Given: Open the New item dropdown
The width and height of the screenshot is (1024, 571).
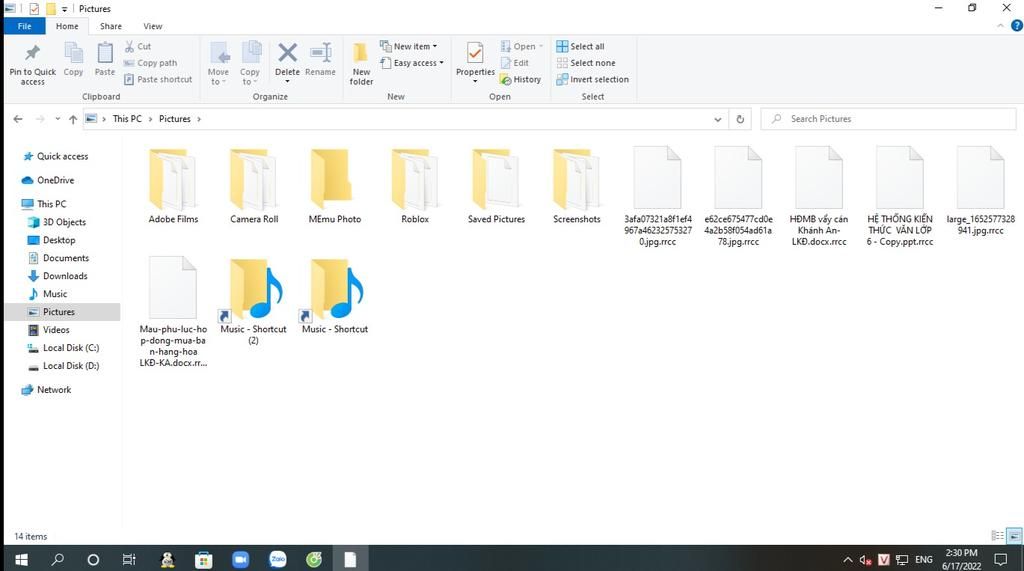Looking at the screenshot, I should tap(409, 46).
